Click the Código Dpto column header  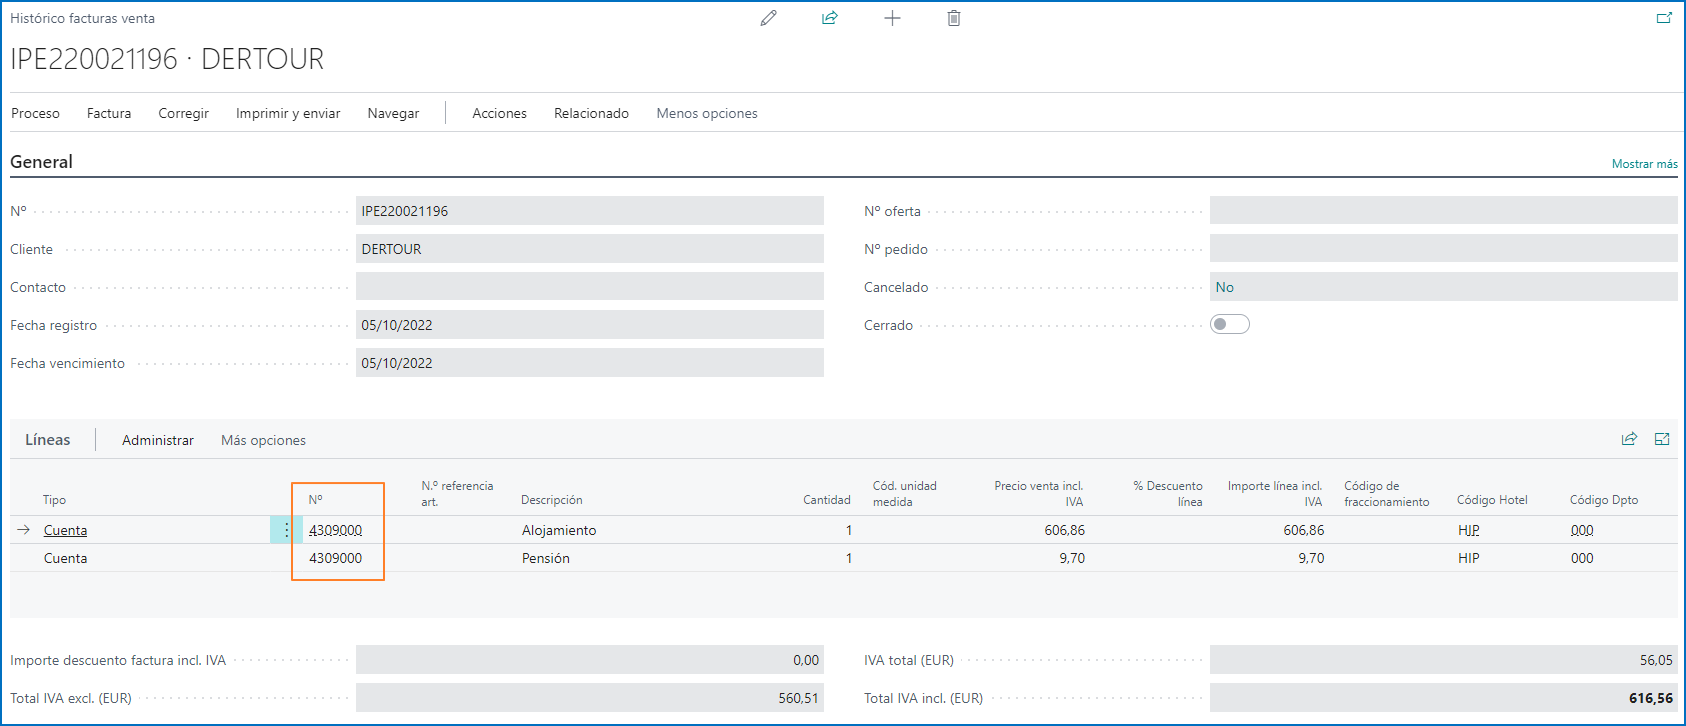tap(1604, 500)
